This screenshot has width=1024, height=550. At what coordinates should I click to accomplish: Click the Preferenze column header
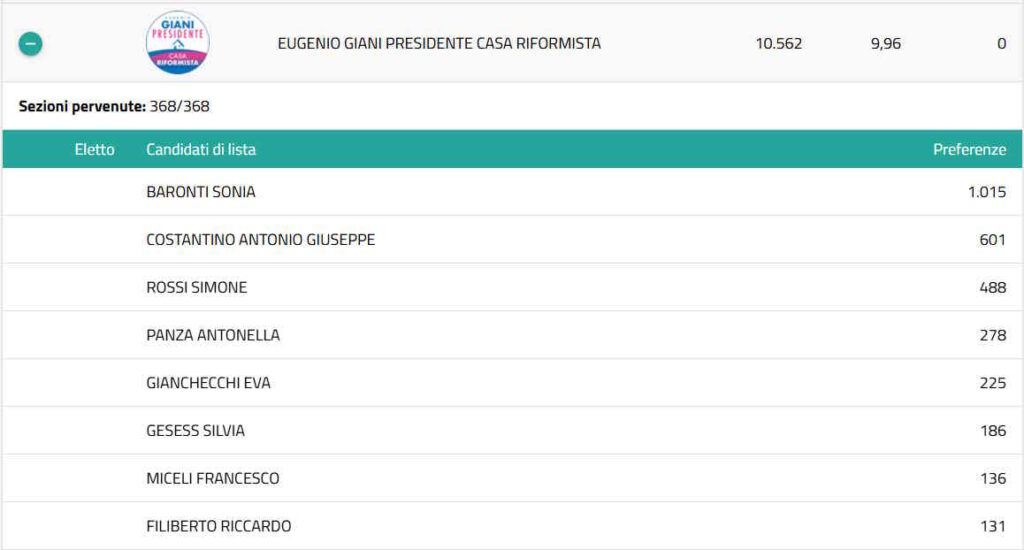point(969,150)
